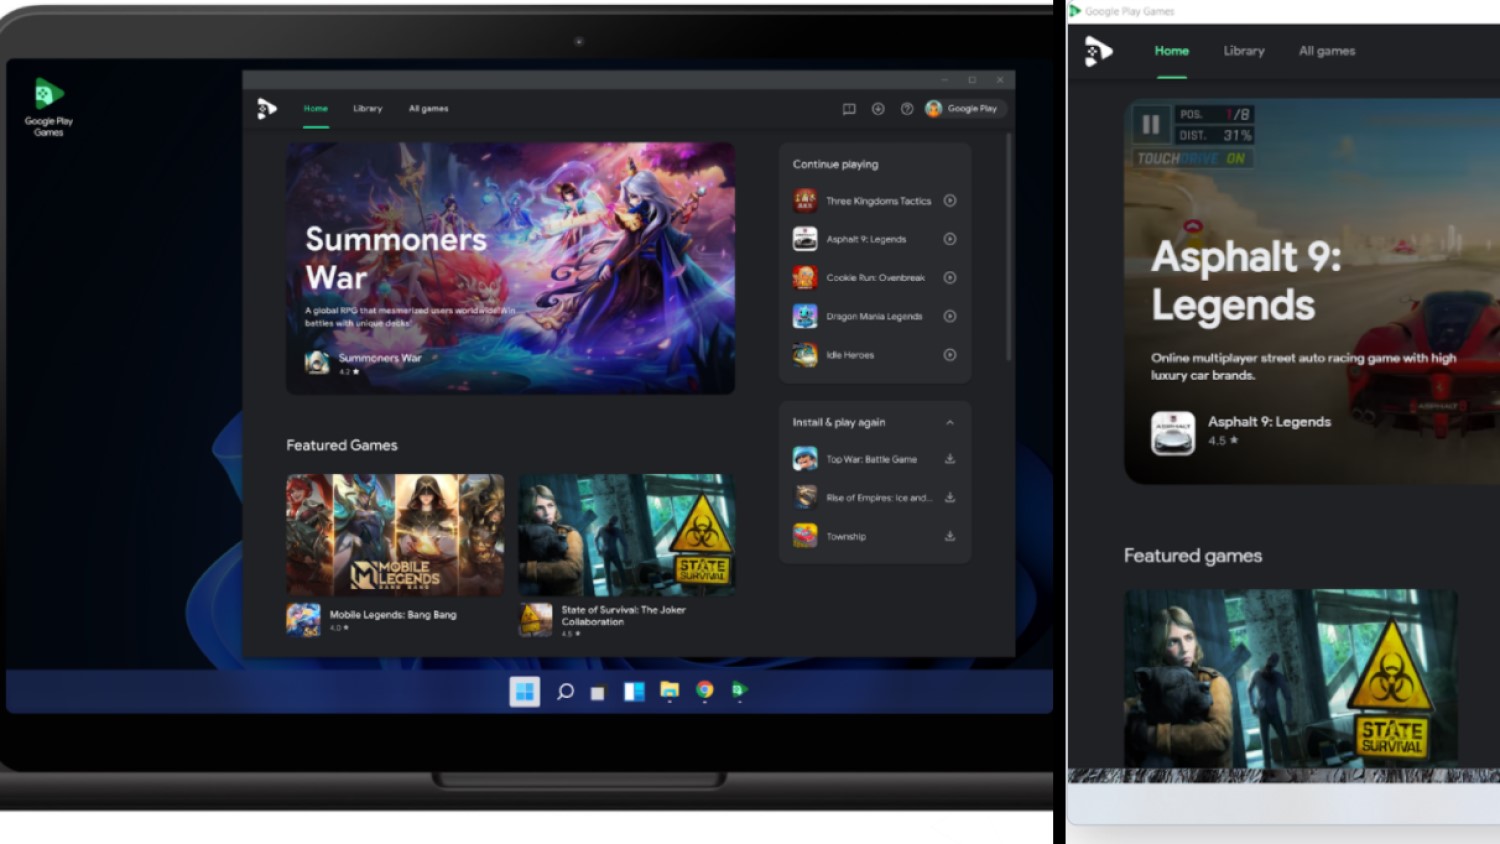Click 'Three Kingdoms Tactics' text in Continue playing
The width and height of the screenshot is (1500, 844).
(878, 201)
